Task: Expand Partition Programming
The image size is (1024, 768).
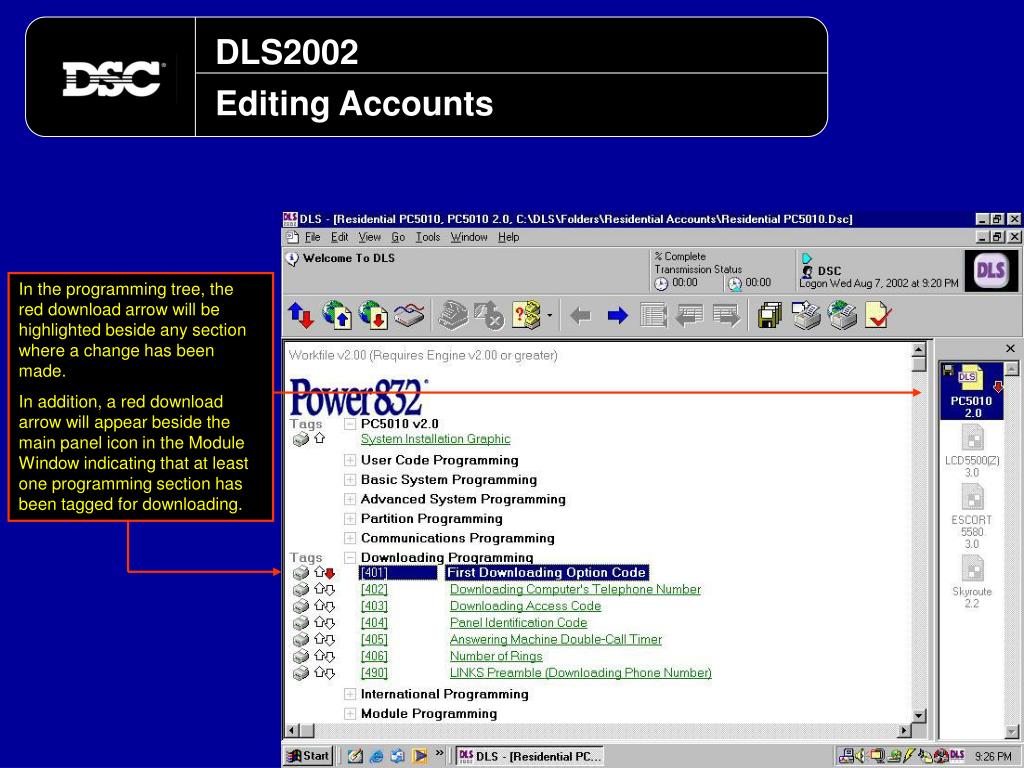Action: [x=350, y=519]
